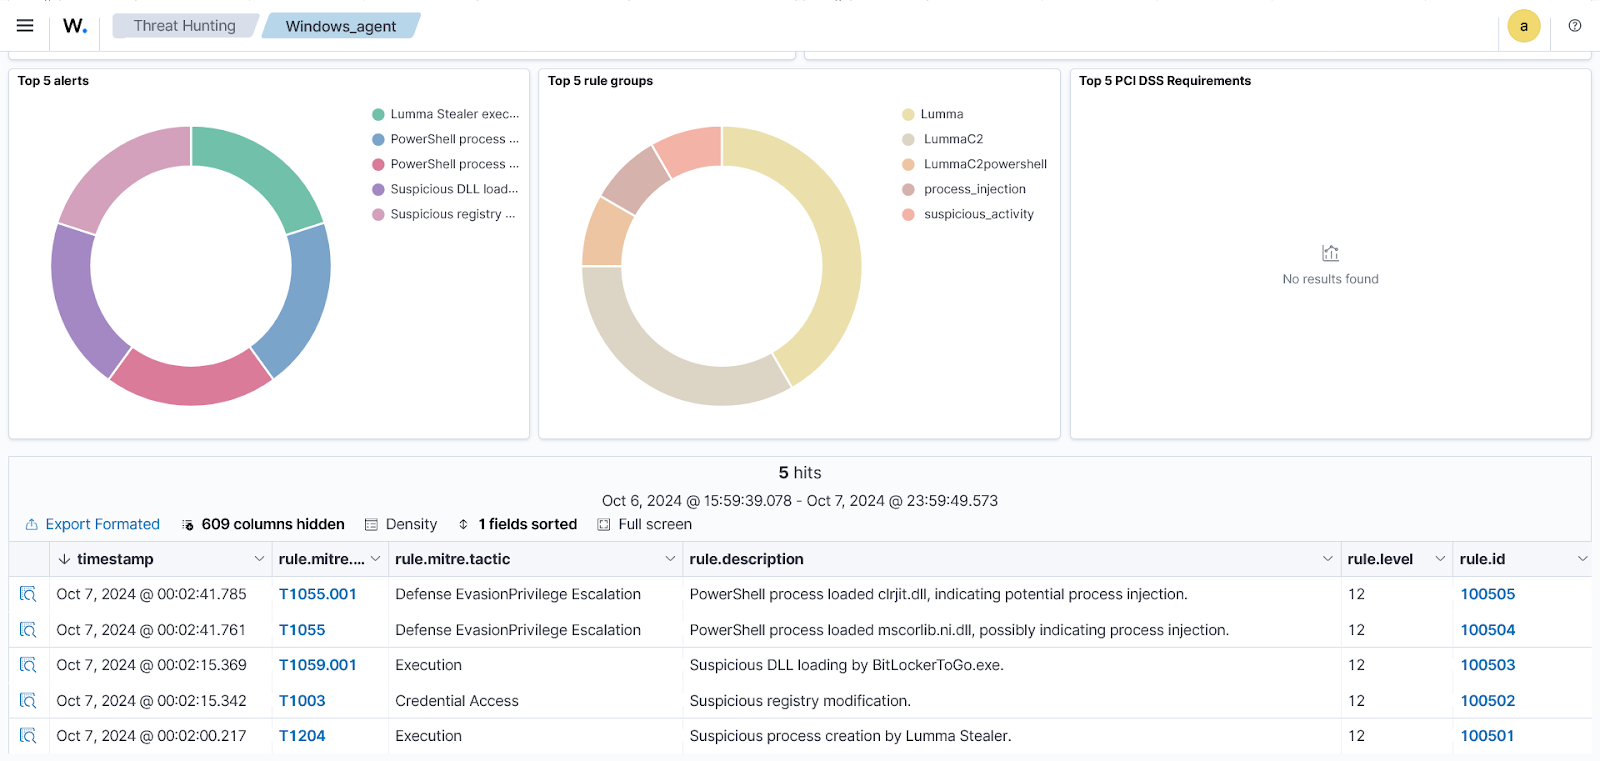Screen dimensions: 1600x761
Task: Open rule id 100501 link
Action: click(1487, 736)
